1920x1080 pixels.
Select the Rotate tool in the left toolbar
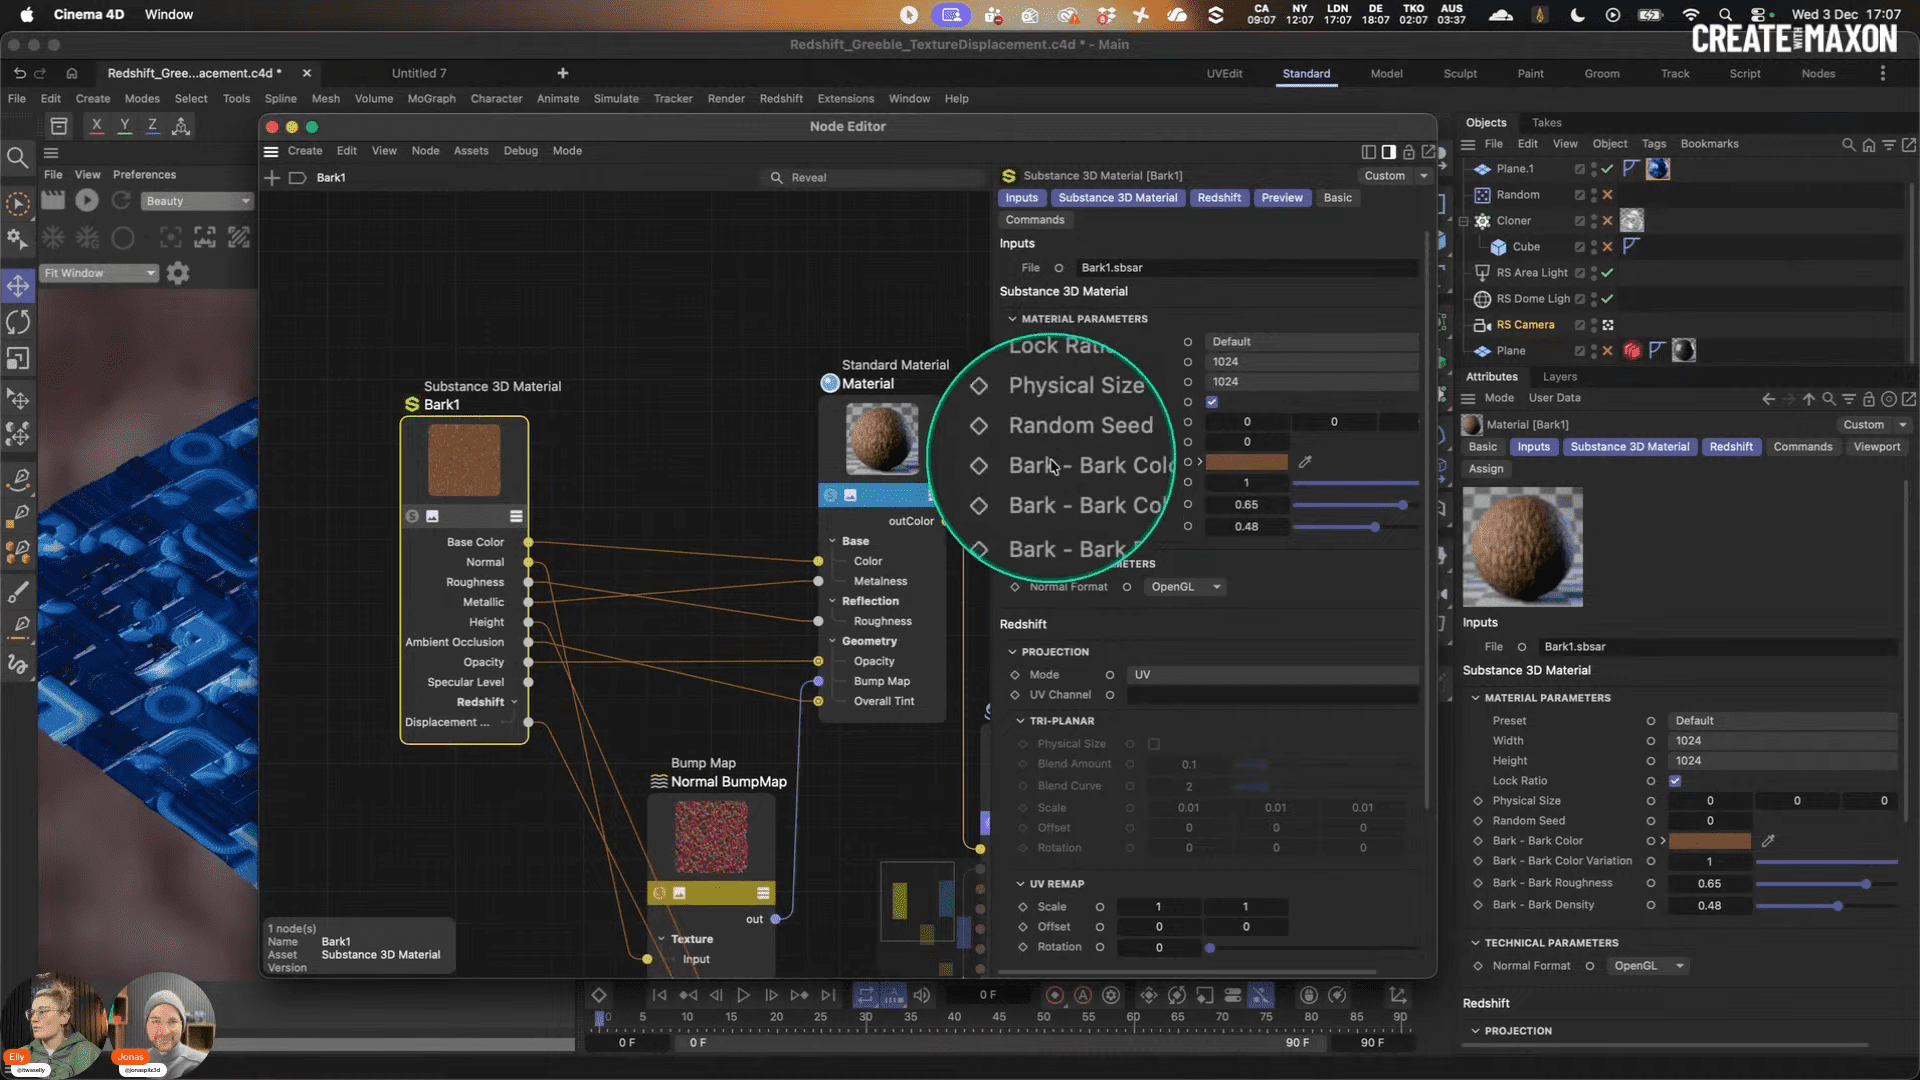pyautogui.click(x=17, y=321)
